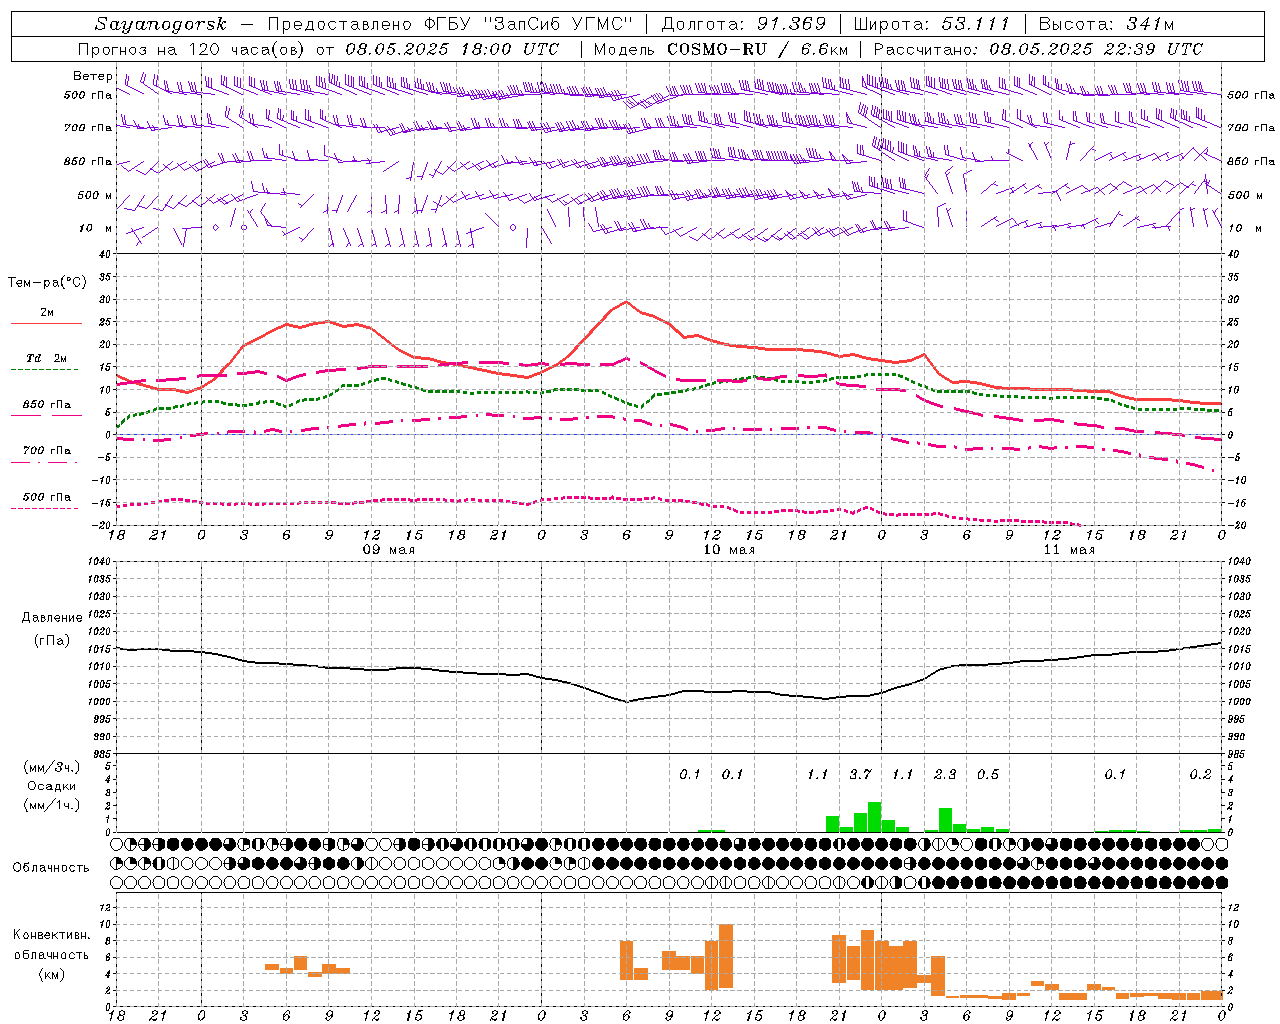Click 'Прогноз на 120 часа(ов)' forecast header

click(192, 49)
